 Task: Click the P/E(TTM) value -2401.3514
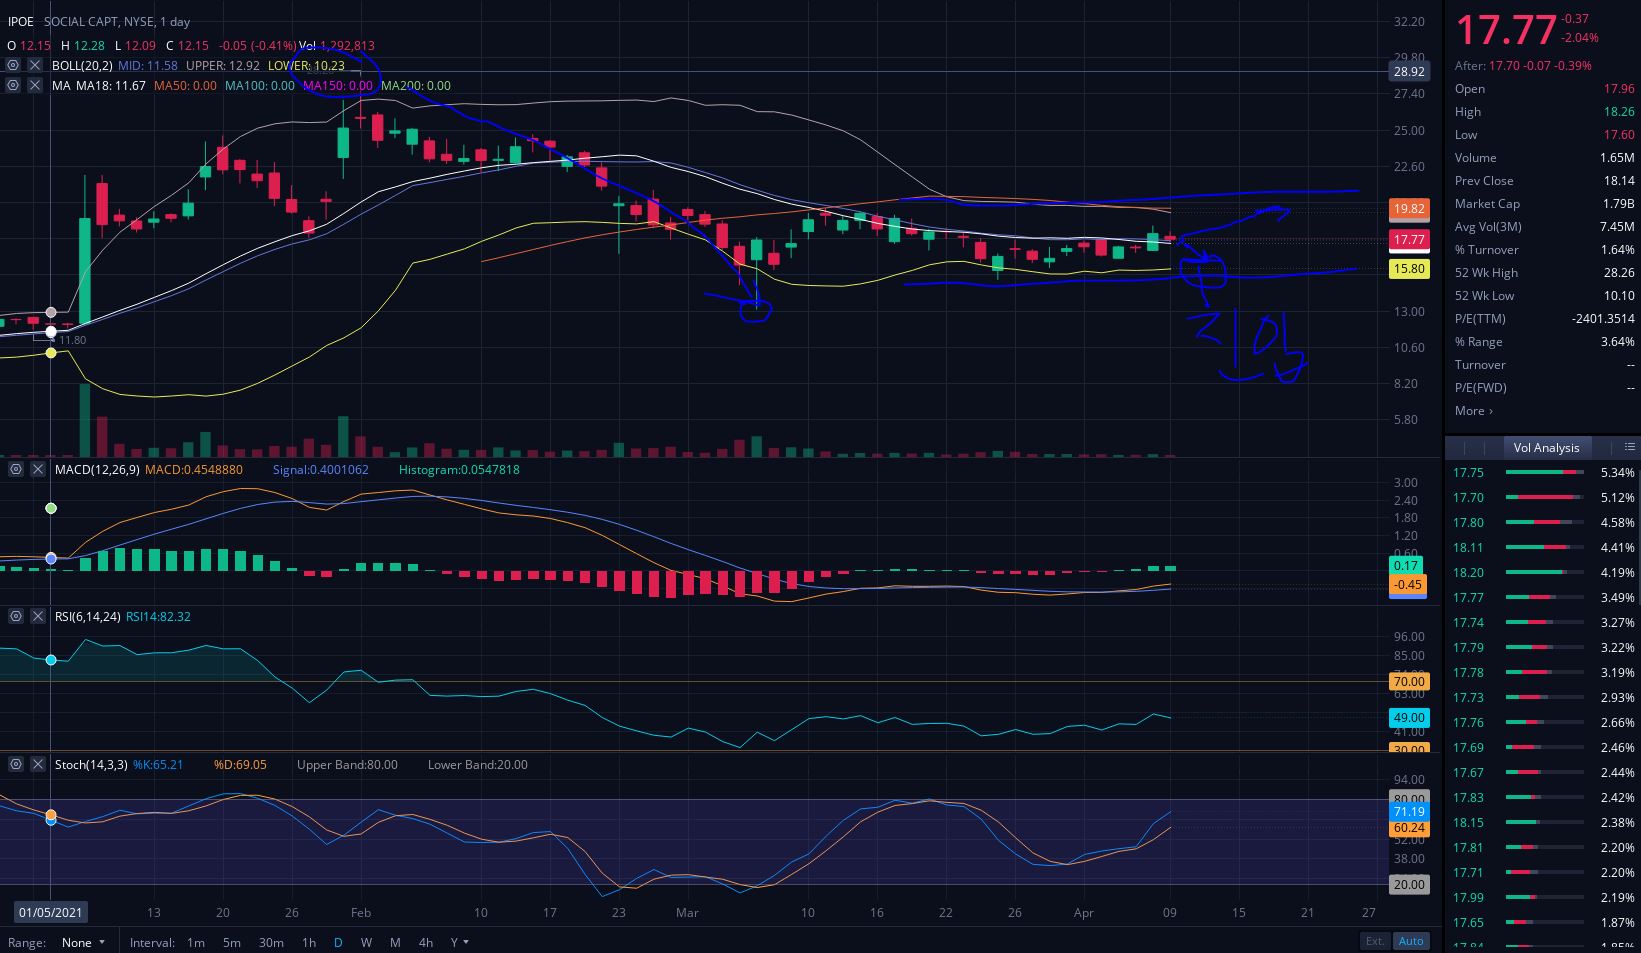coord(1603,319)
